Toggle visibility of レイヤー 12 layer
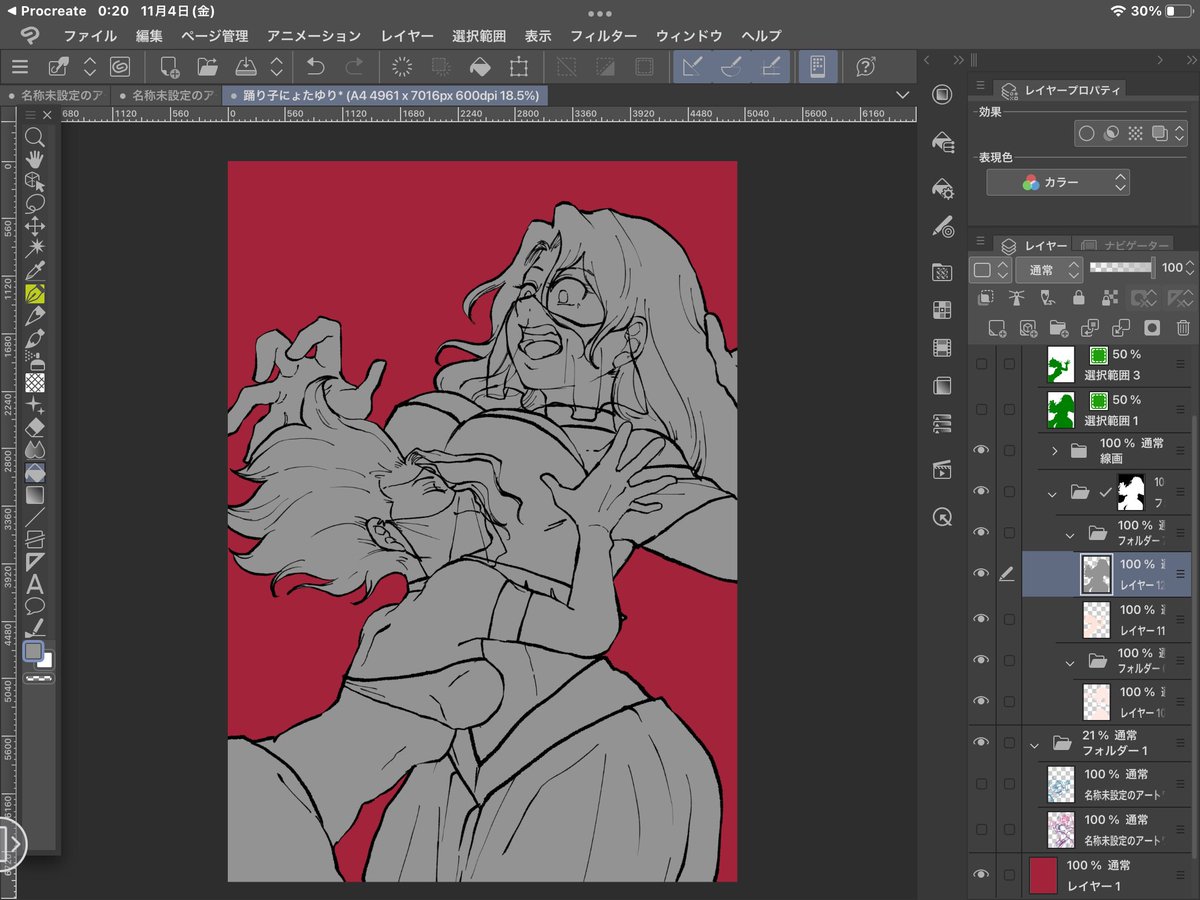Screen dimensions: 1200x900 (981, 573)
